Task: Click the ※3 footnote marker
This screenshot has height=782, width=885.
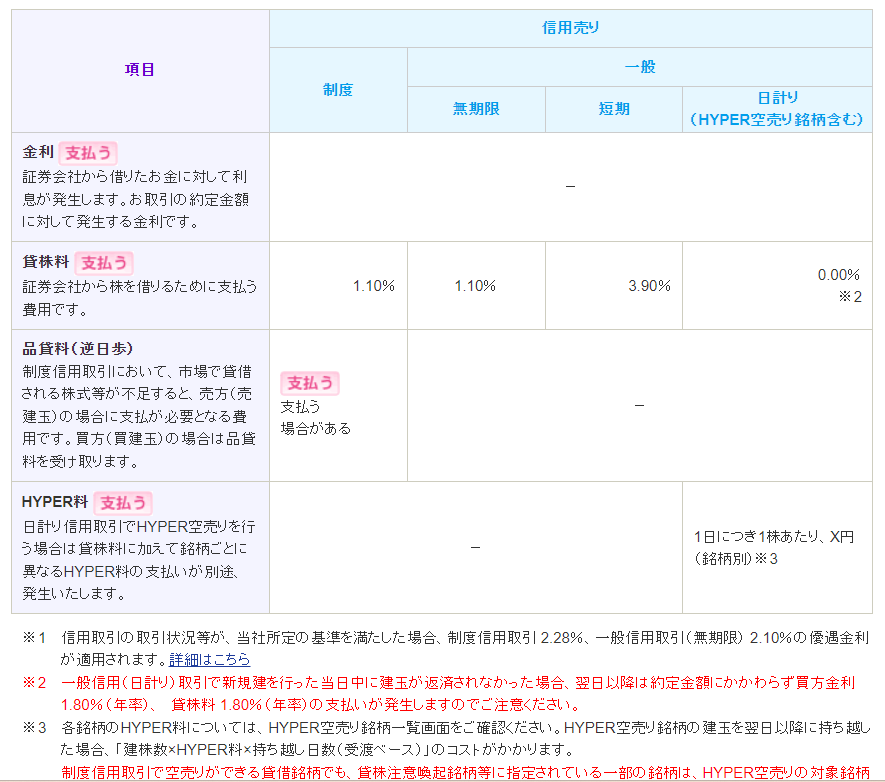Action: click(34, 727)
